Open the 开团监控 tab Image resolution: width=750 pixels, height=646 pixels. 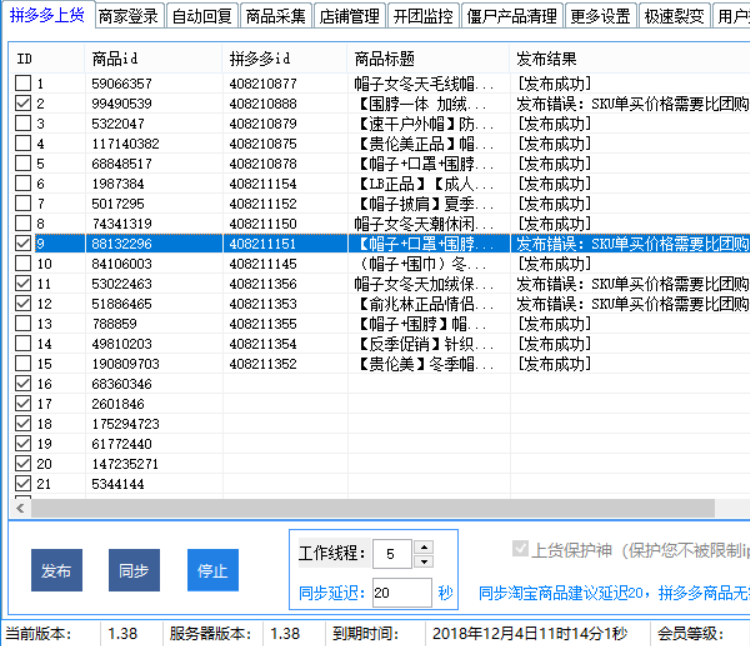(423, 16)
